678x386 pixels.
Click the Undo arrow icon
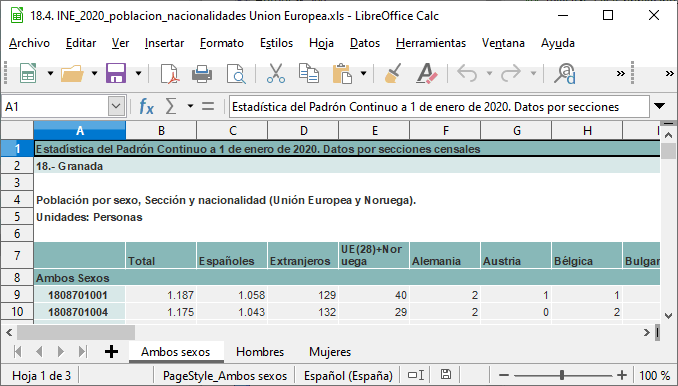[x=467, y=73]
